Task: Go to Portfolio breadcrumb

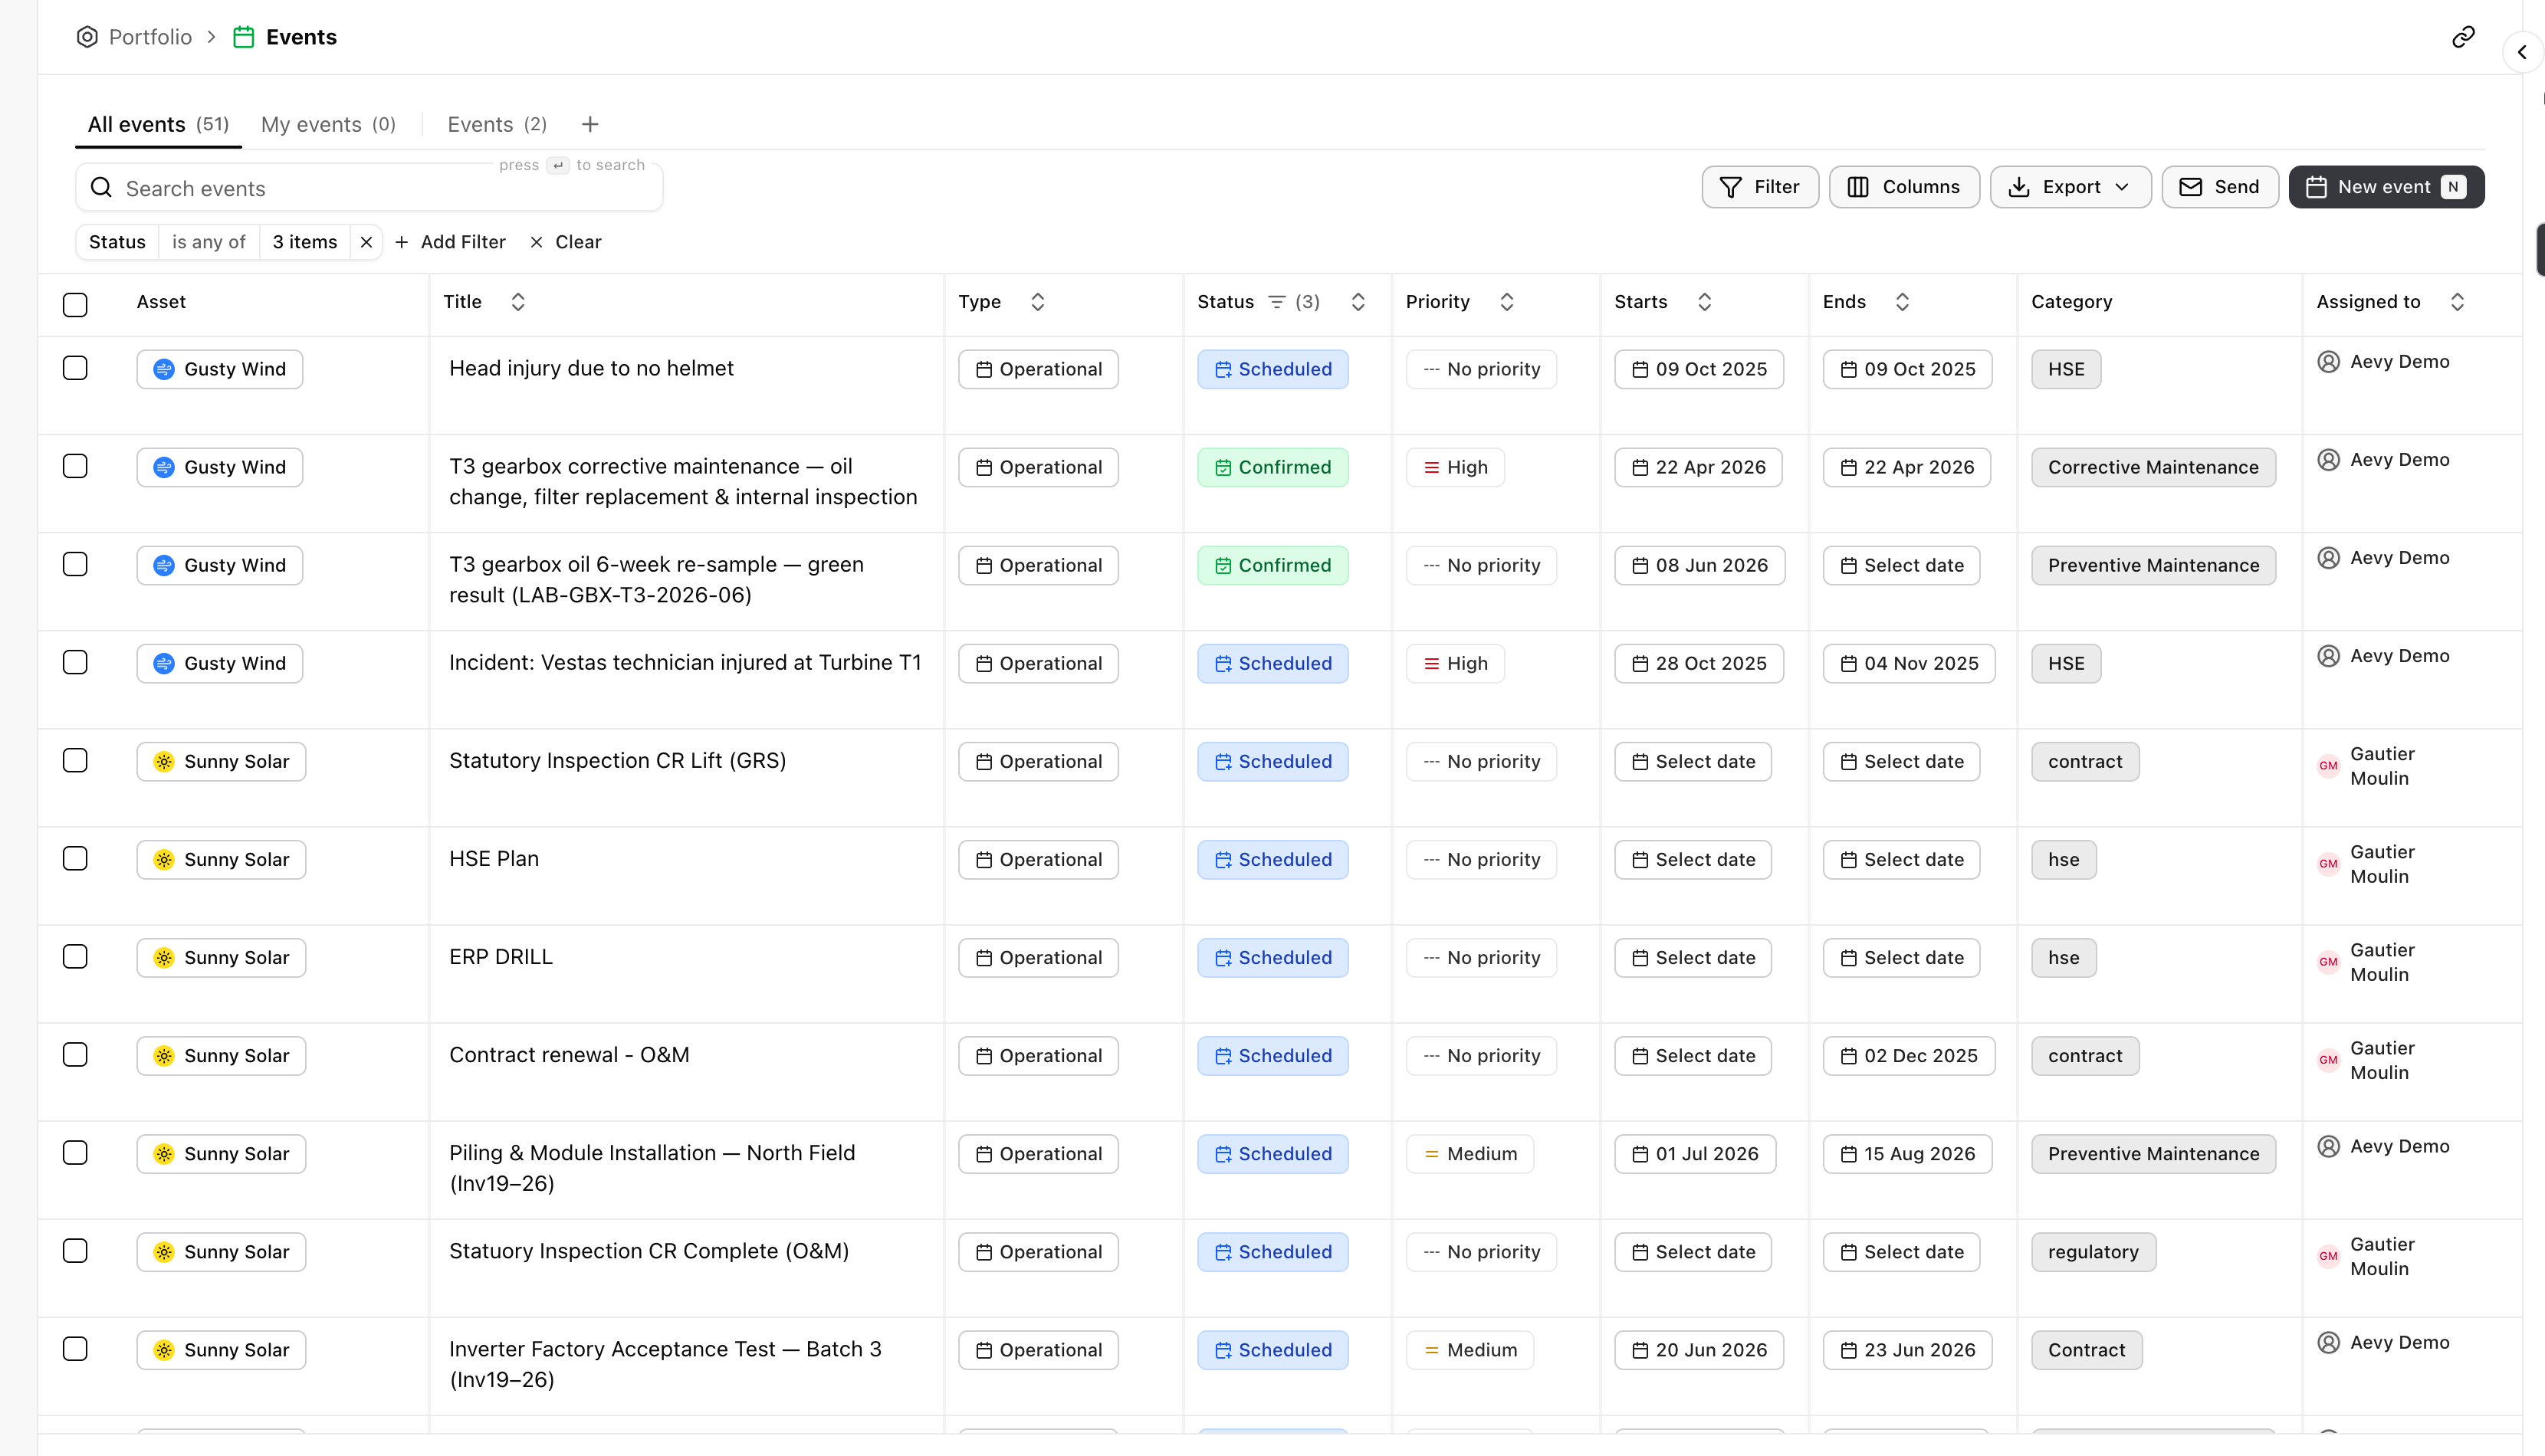Action: [150, 37]
